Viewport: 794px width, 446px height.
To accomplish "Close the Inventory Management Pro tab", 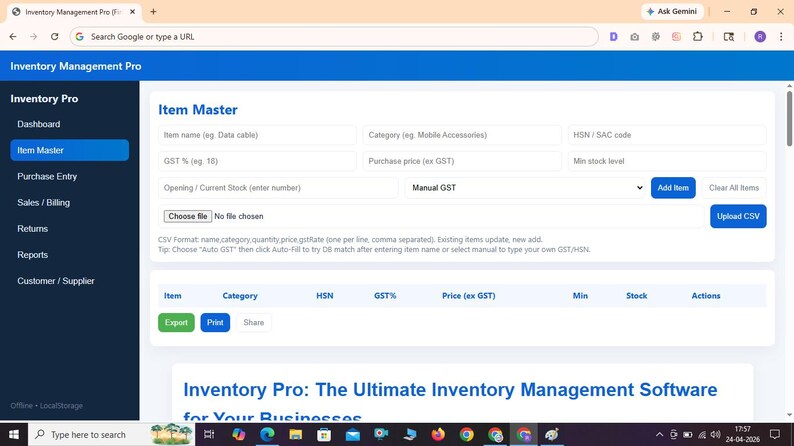I will tap(133, 12).
